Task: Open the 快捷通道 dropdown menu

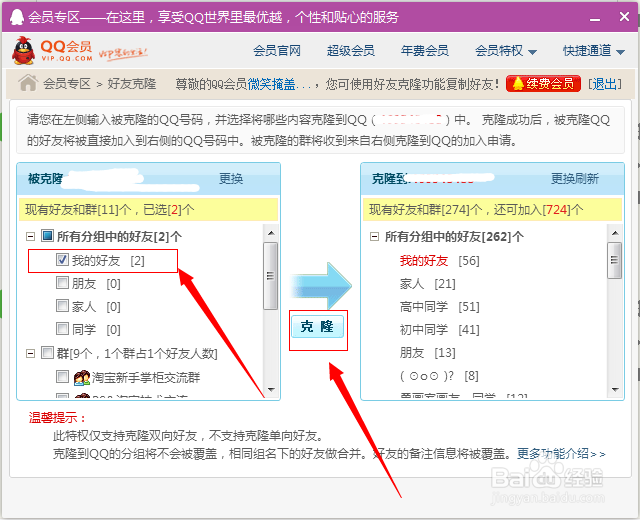Action: coord(594,51)
